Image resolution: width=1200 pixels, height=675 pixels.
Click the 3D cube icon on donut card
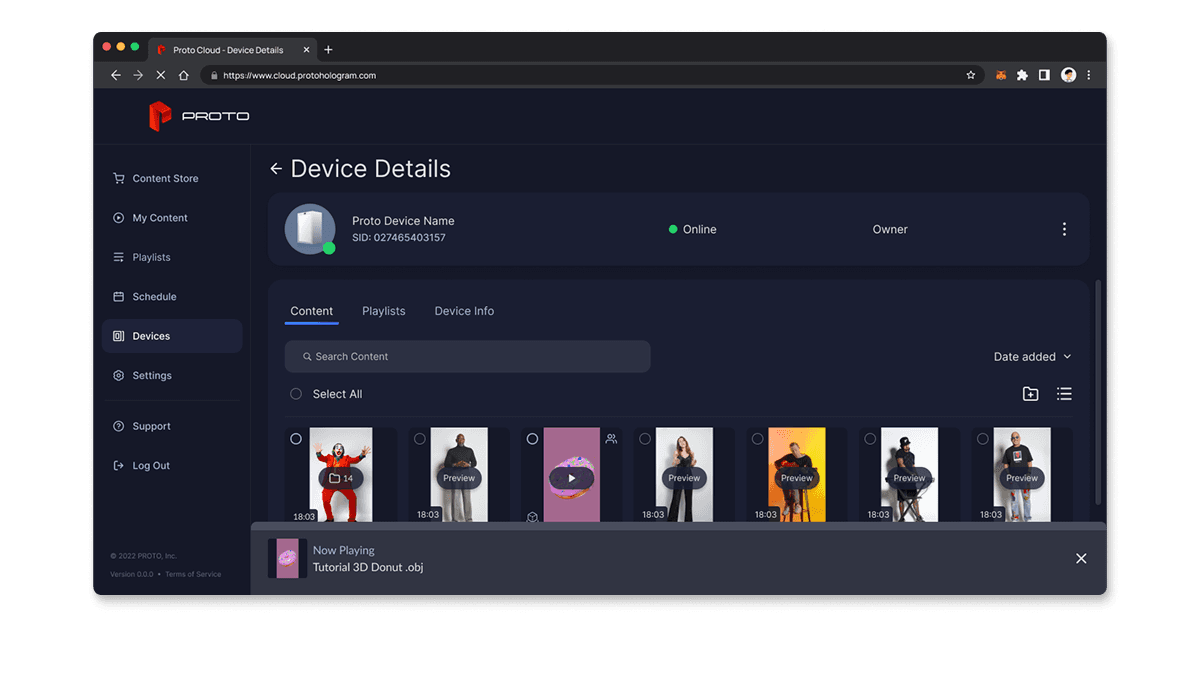(x=533, y=517)
